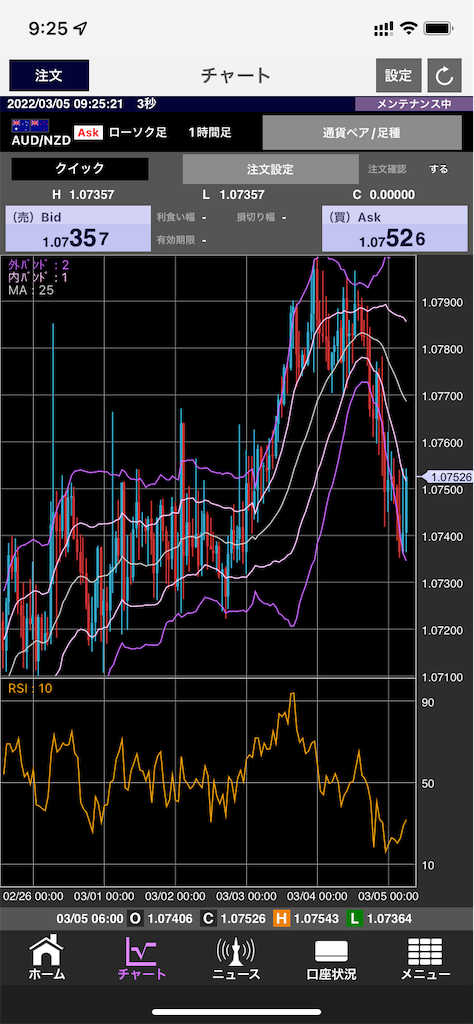This screenshot has width=474, height=1024.
Task: Tap the 損切り幅 stop-loss width field
Action: pyautogui.click(x=261, y=217)
